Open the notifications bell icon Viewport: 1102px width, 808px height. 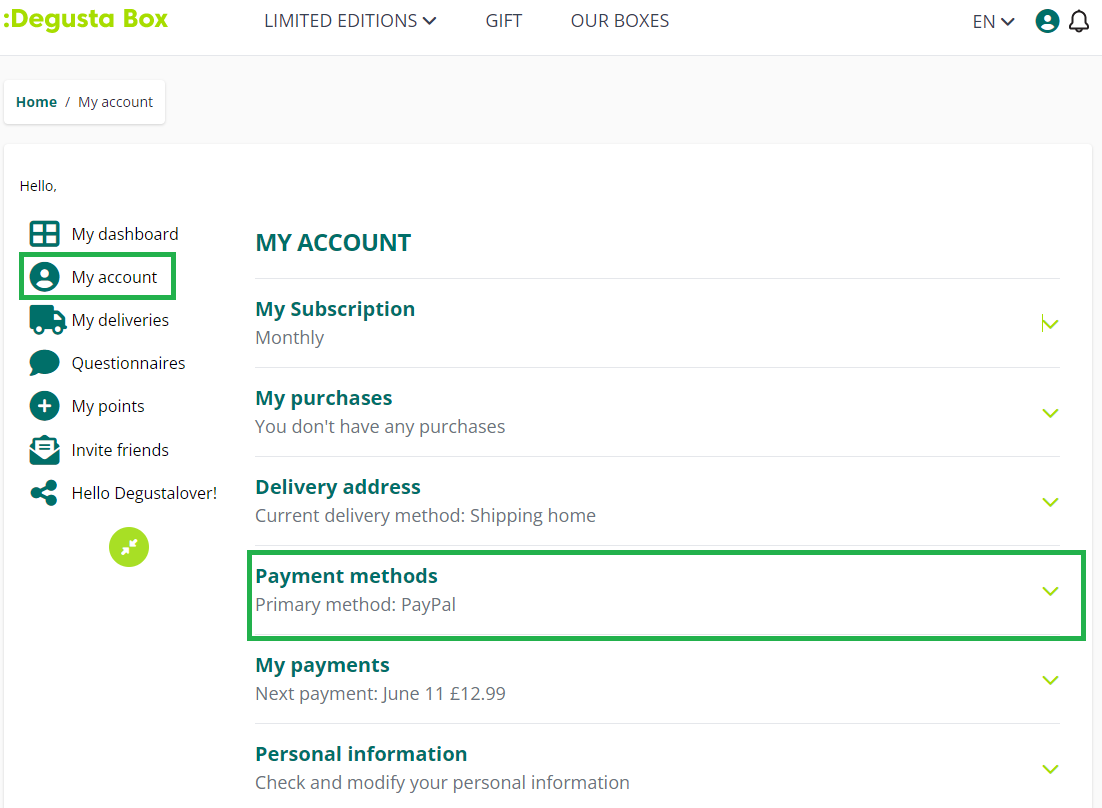tap(1079, 21)
